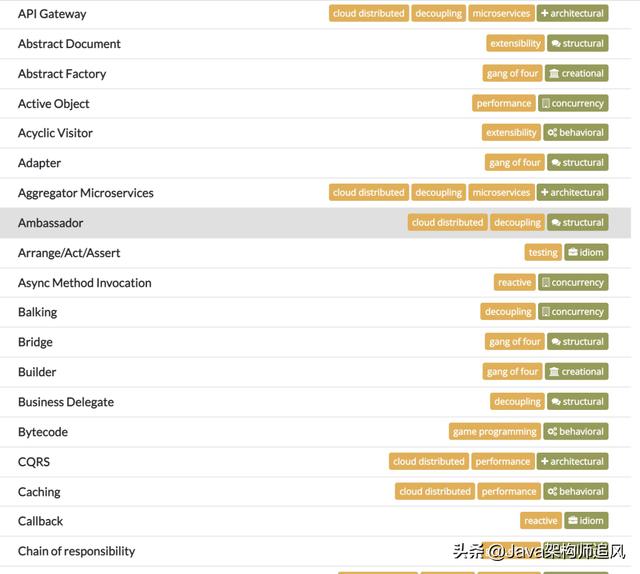Screen dimensions: 640x574
Task: Open the Chain of responsibility pattern
Action: (76, 551)
